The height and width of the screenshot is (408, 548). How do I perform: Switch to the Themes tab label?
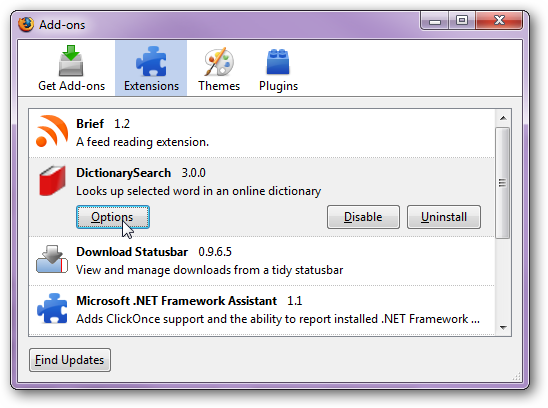point(219,86)
